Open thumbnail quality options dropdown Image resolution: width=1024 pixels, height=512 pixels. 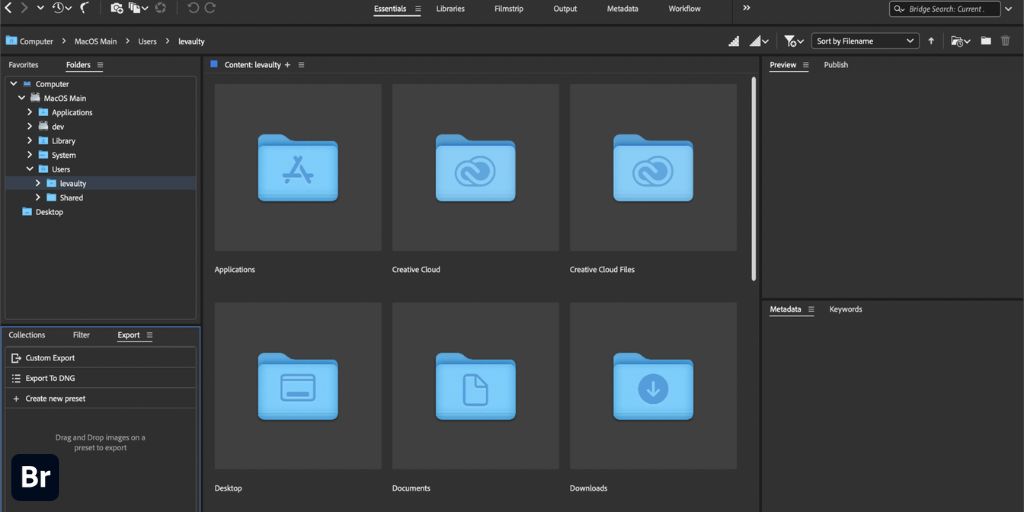(759, 41)
